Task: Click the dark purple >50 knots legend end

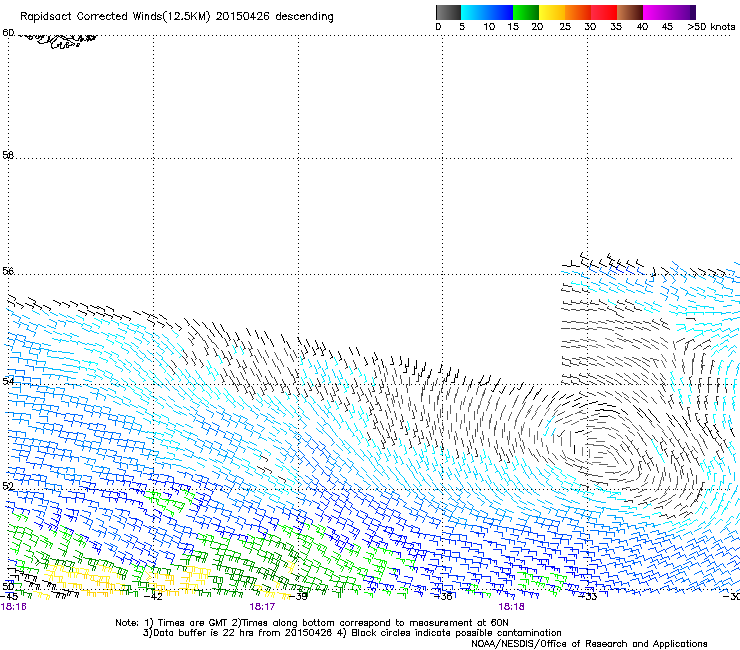Action: [x=692, y=12]
